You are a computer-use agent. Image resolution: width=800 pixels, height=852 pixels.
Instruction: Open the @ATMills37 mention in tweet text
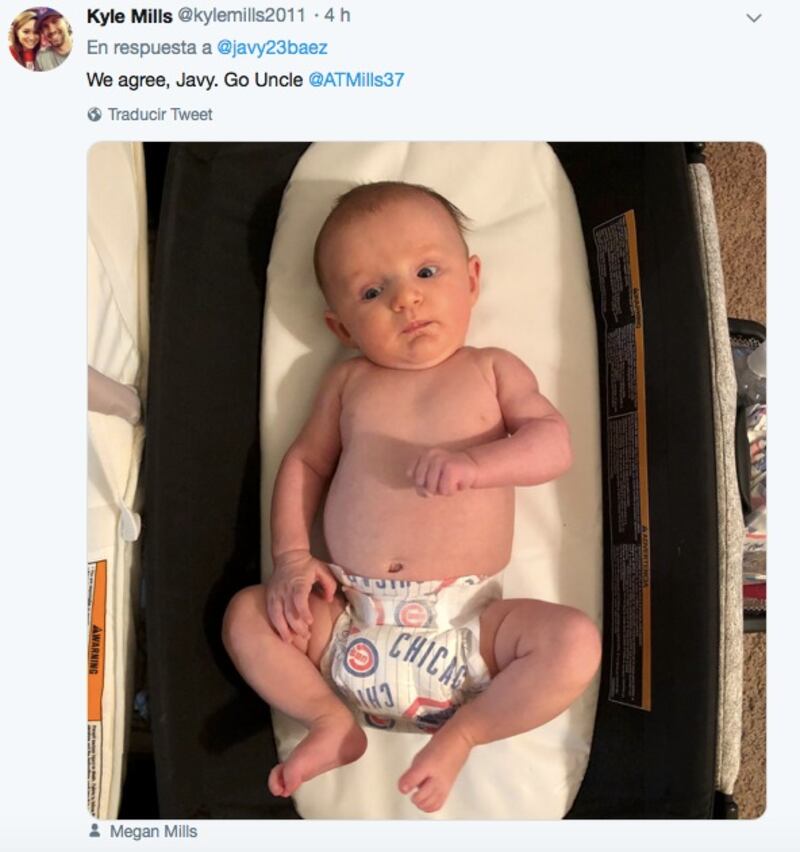point(356,80)
